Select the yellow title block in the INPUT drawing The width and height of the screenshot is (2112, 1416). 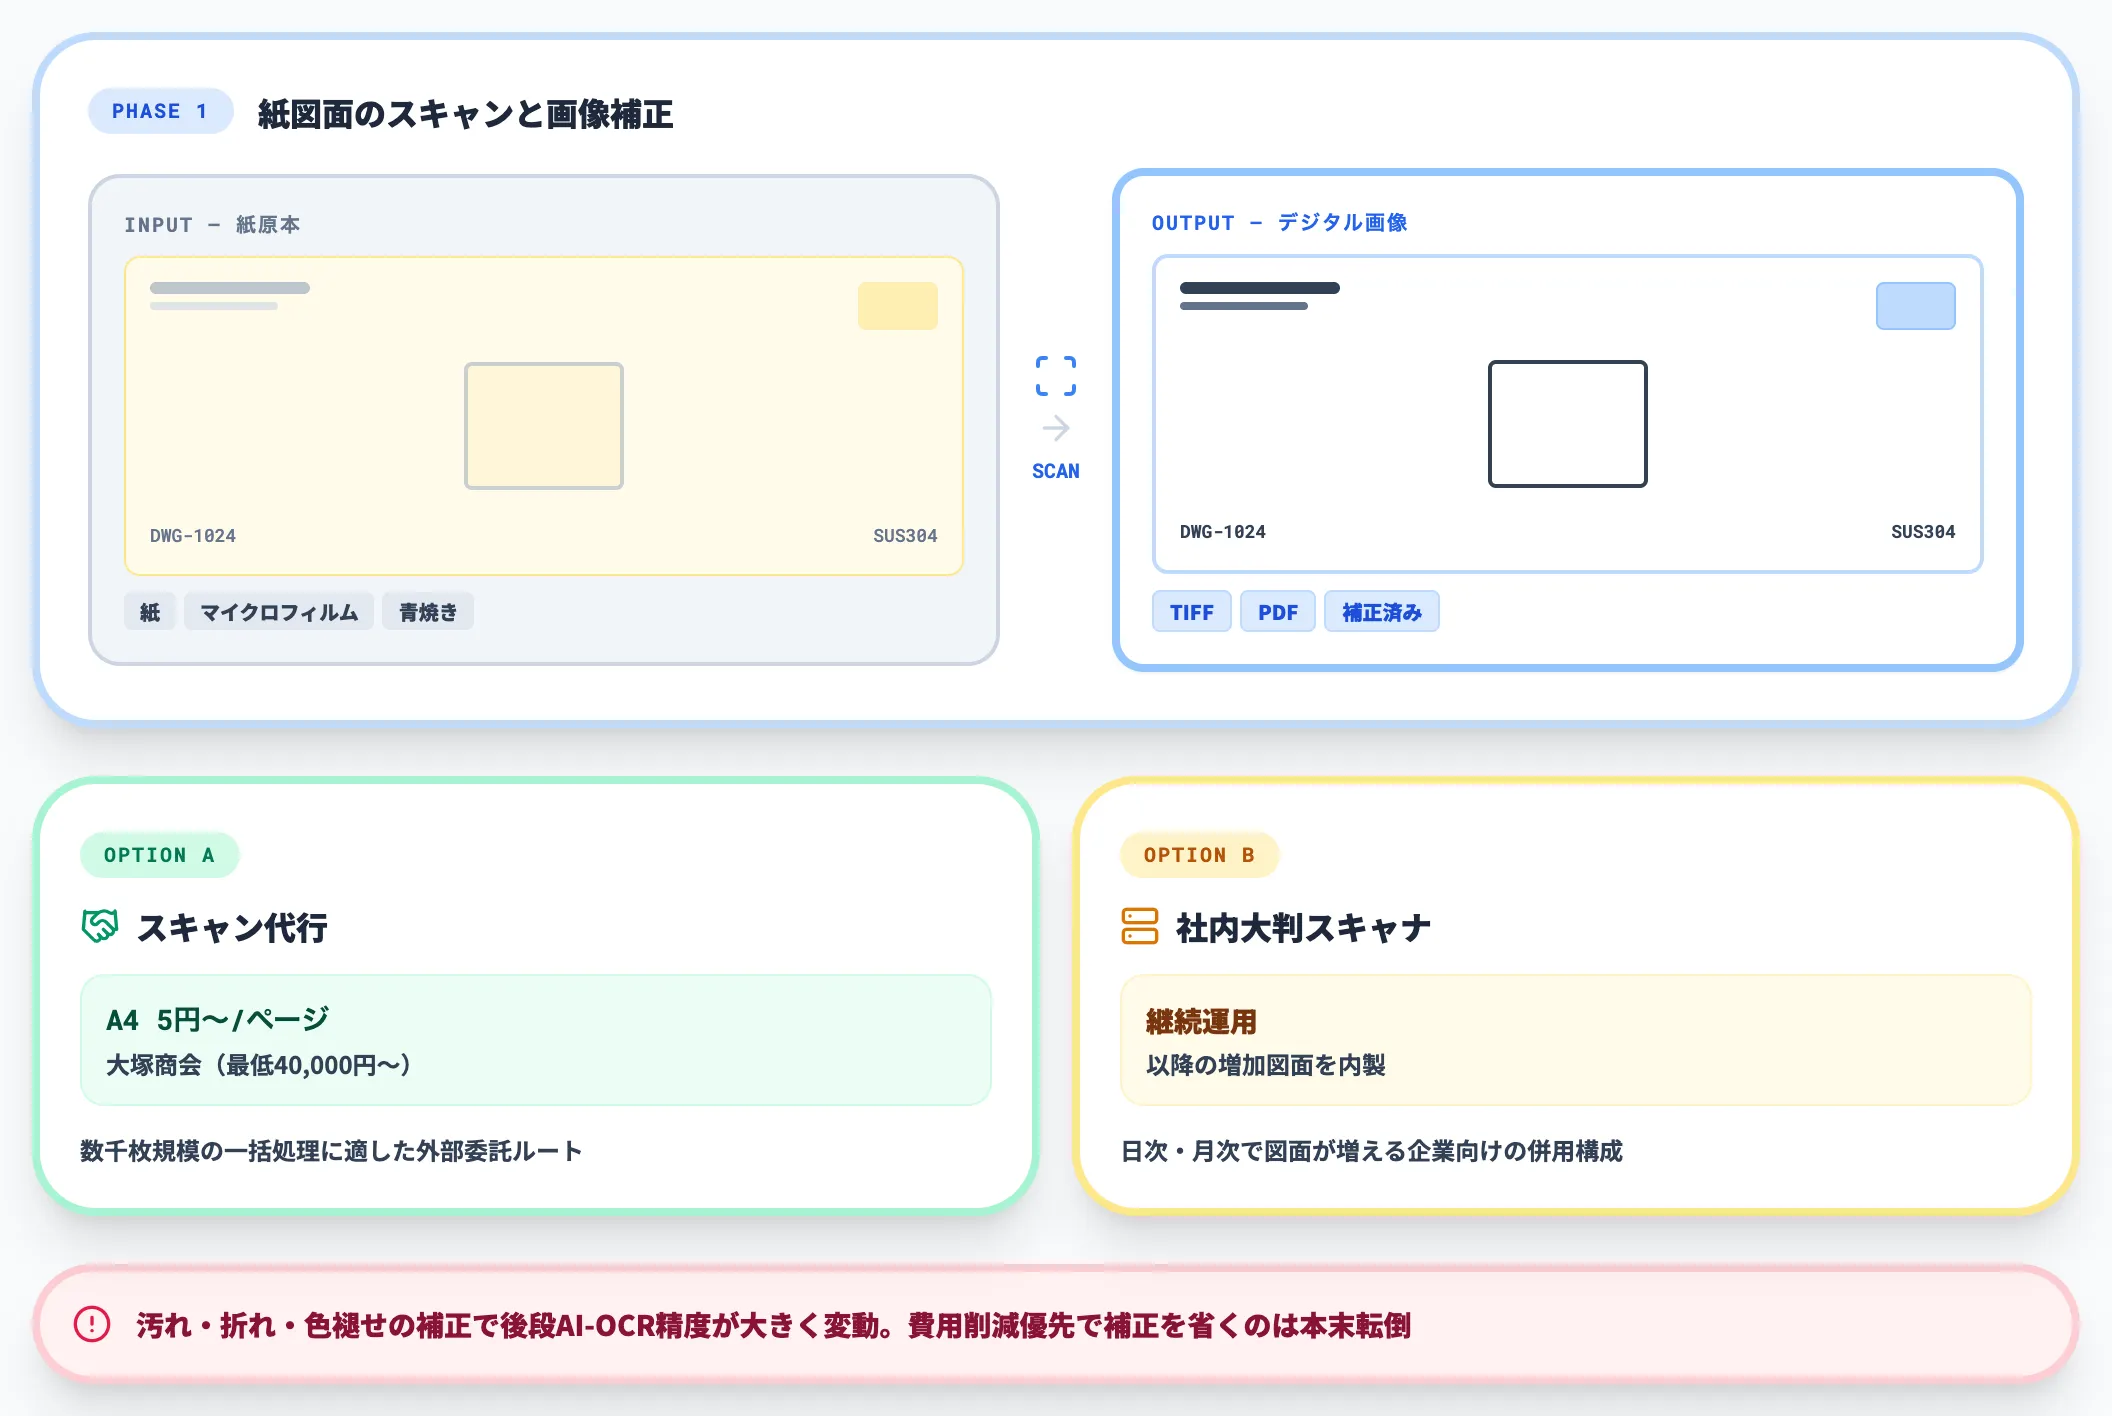click(x=896, y=306)
